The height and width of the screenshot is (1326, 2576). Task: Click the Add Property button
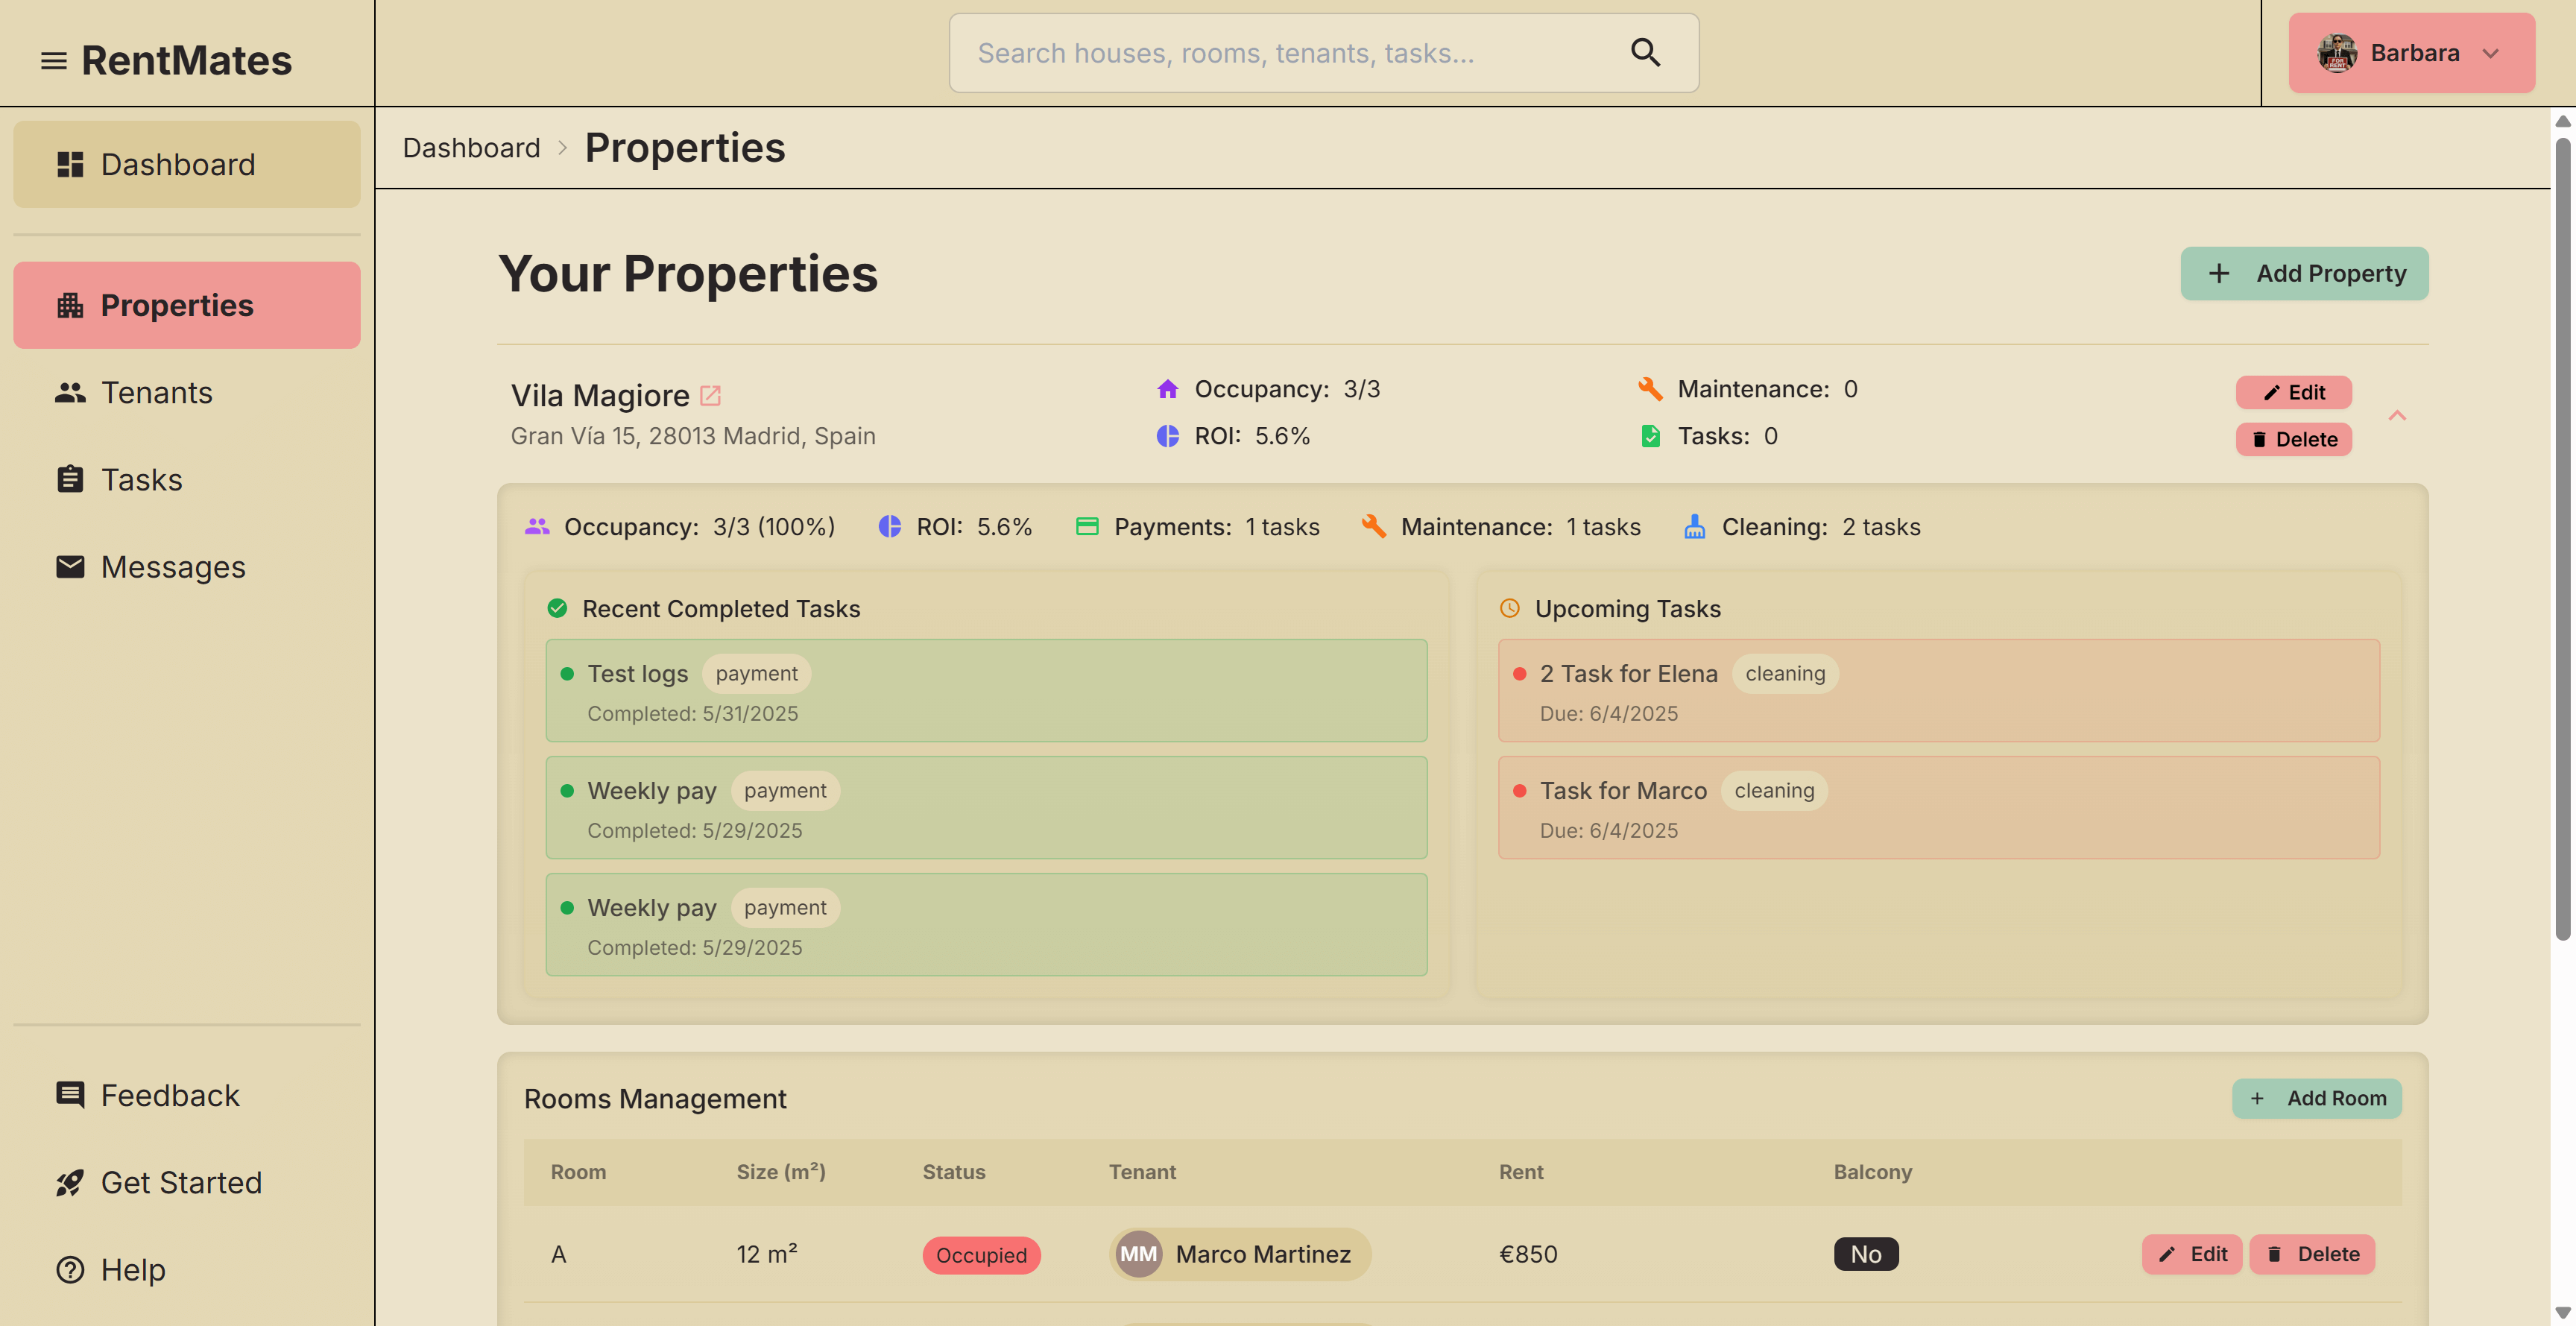point(2304,273)
